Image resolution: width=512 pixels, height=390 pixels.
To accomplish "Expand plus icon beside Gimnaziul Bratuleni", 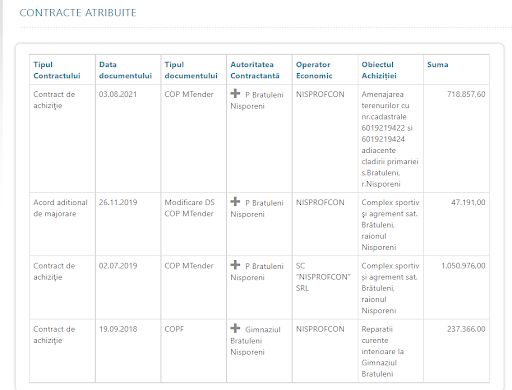I will coord(235,328).
